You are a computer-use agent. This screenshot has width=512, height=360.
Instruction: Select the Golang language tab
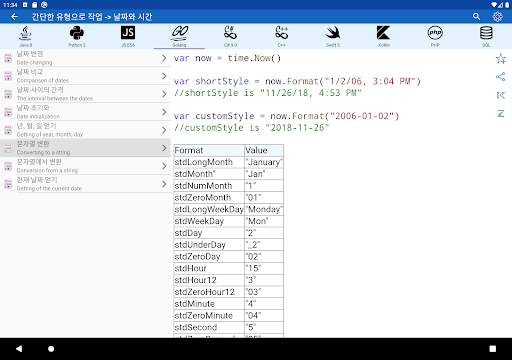179,36
